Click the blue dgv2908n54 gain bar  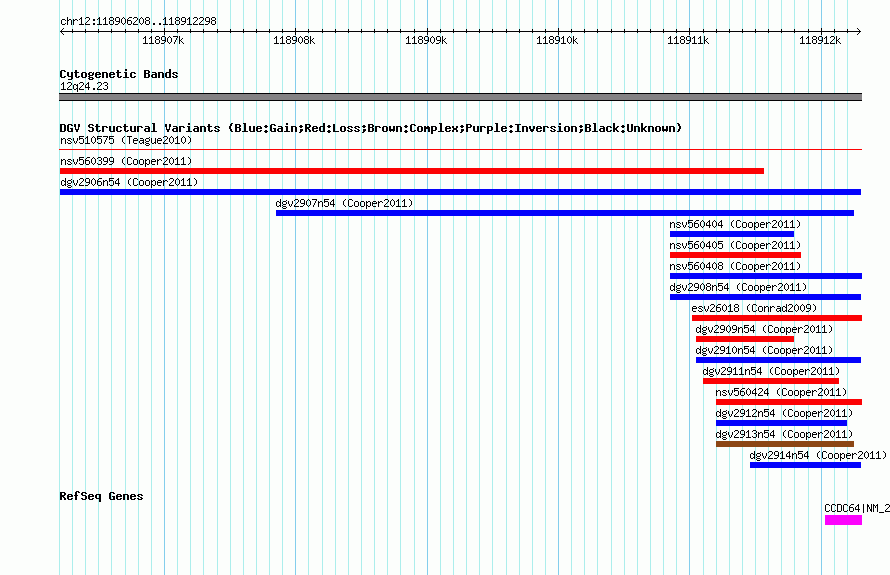[765, 297]
